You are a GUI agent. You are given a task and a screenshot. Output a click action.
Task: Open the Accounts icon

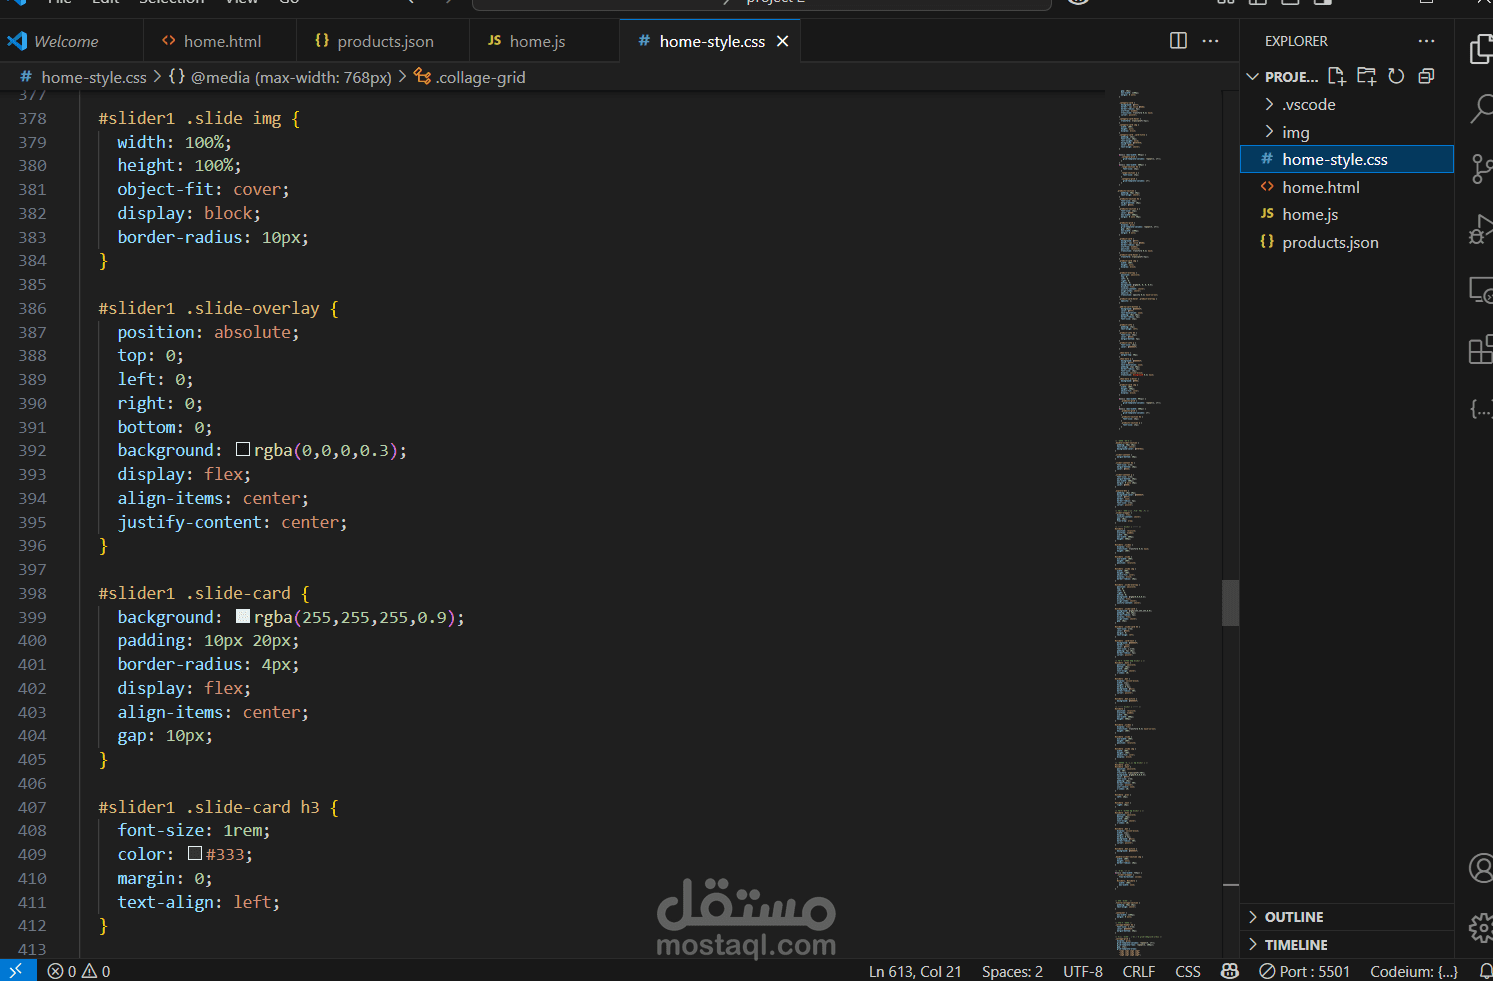click(1481, 868)
